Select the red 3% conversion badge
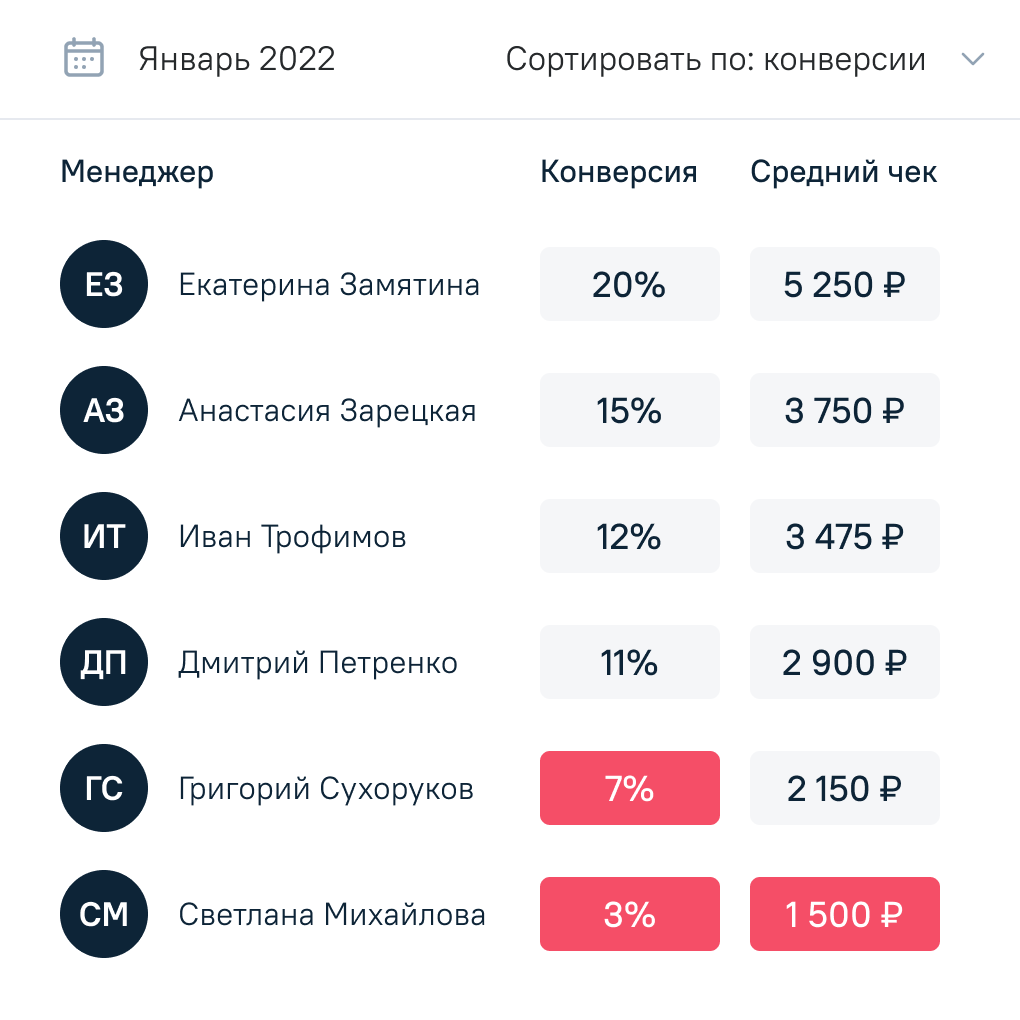Screen dimensions: 1020x1020 (x=630, y=914)
